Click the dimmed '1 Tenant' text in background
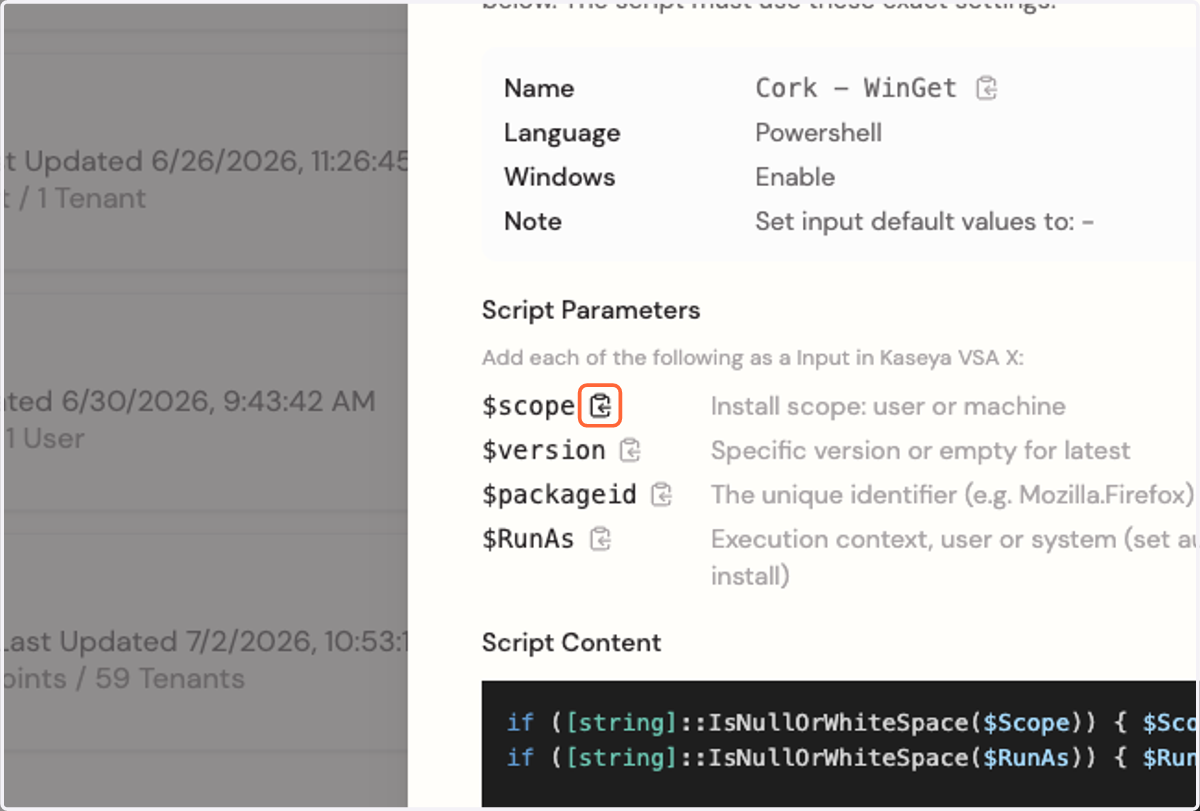This screenshot has height=811, width=1200. (x=92, y=198)
